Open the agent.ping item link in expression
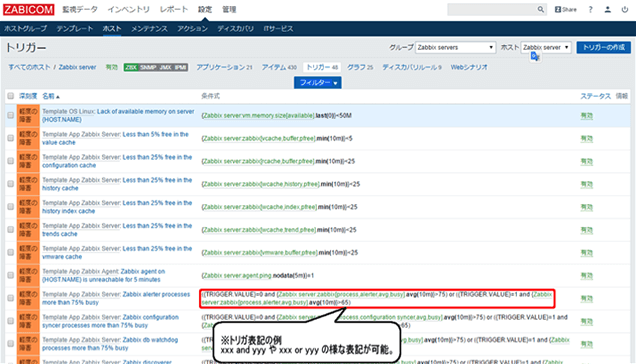The height and width of the screenshot is (364, 636). (x=237, y=276)
